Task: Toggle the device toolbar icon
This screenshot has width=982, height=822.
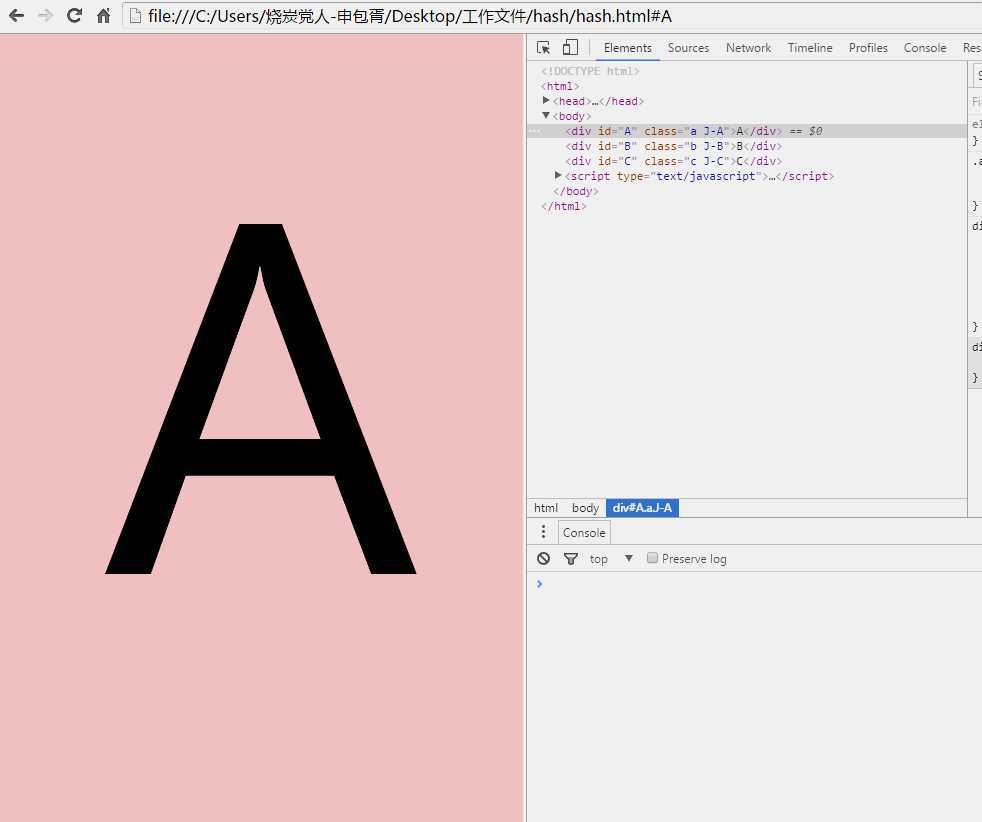Action: point(570,48)
